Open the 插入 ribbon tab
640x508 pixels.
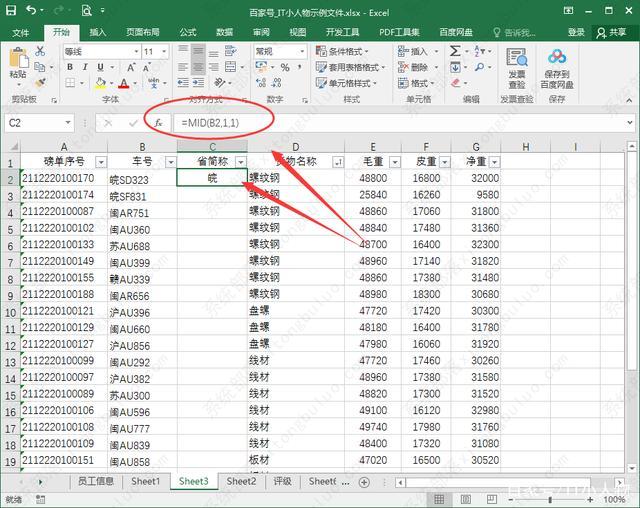click(x=98, y=32)
